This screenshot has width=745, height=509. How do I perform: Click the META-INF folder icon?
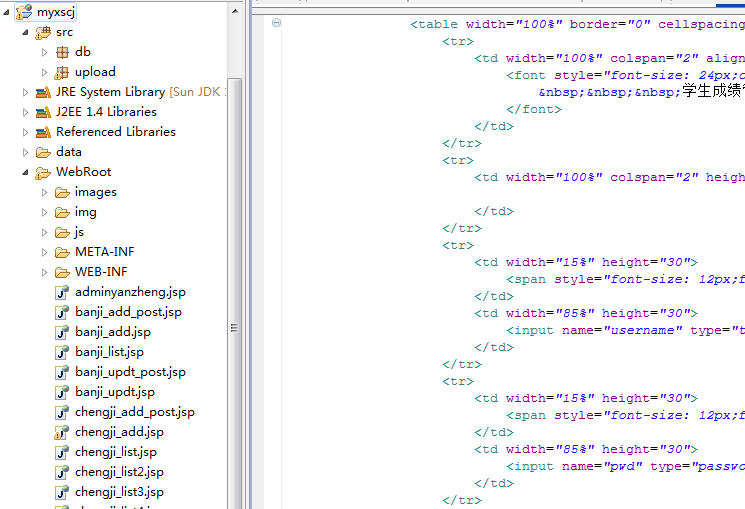(62, 252)
